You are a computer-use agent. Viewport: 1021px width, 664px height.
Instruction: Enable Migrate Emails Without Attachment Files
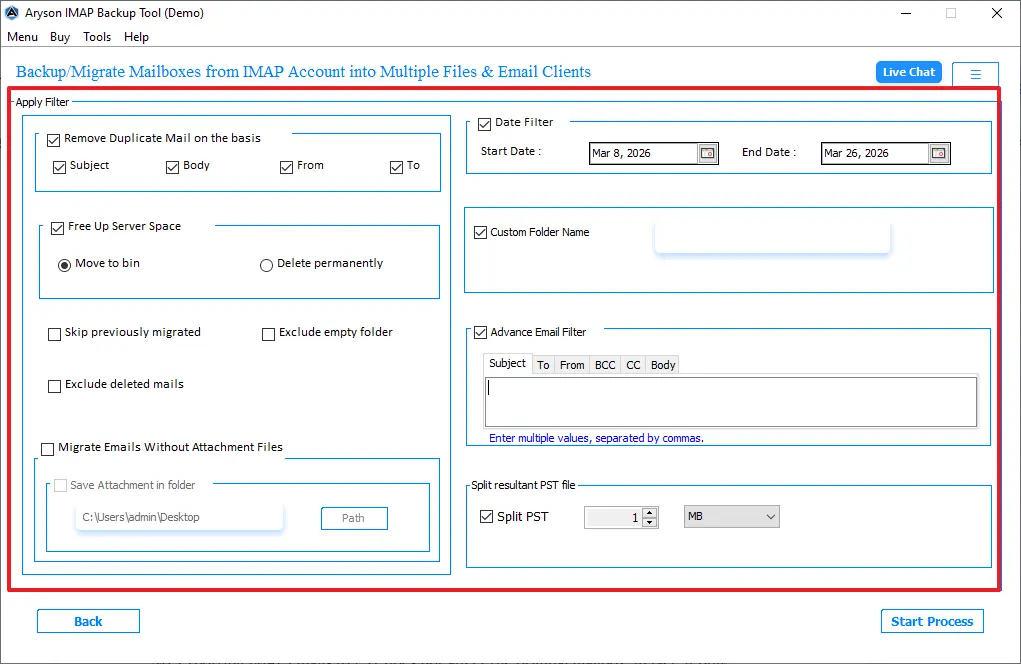[x=48, y=449]
